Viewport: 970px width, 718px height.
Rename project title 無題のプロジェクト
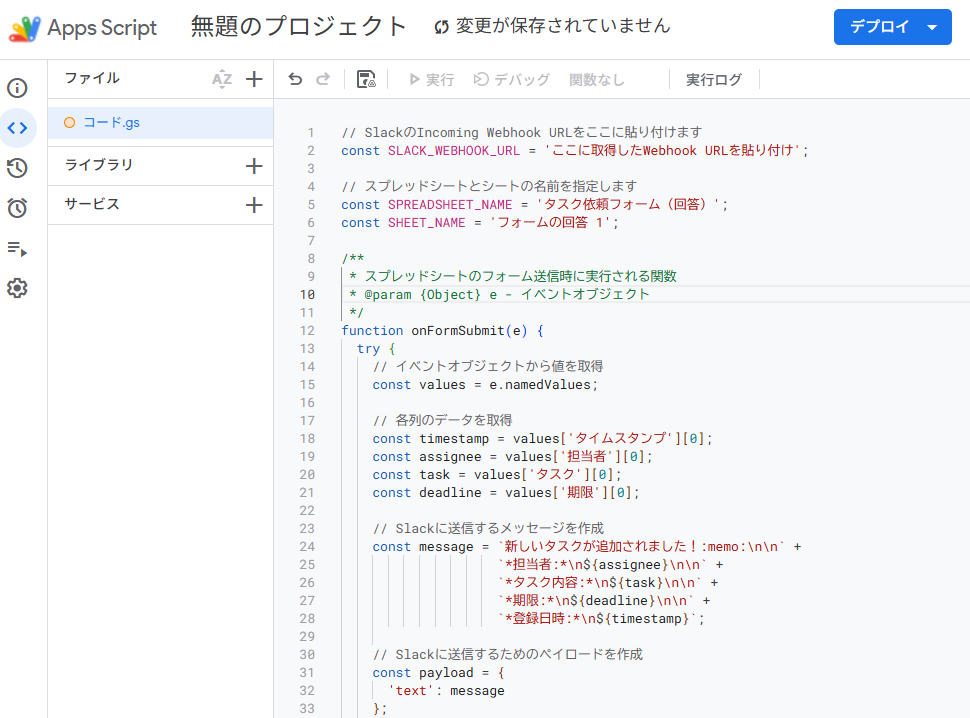[x=298, y=27]
